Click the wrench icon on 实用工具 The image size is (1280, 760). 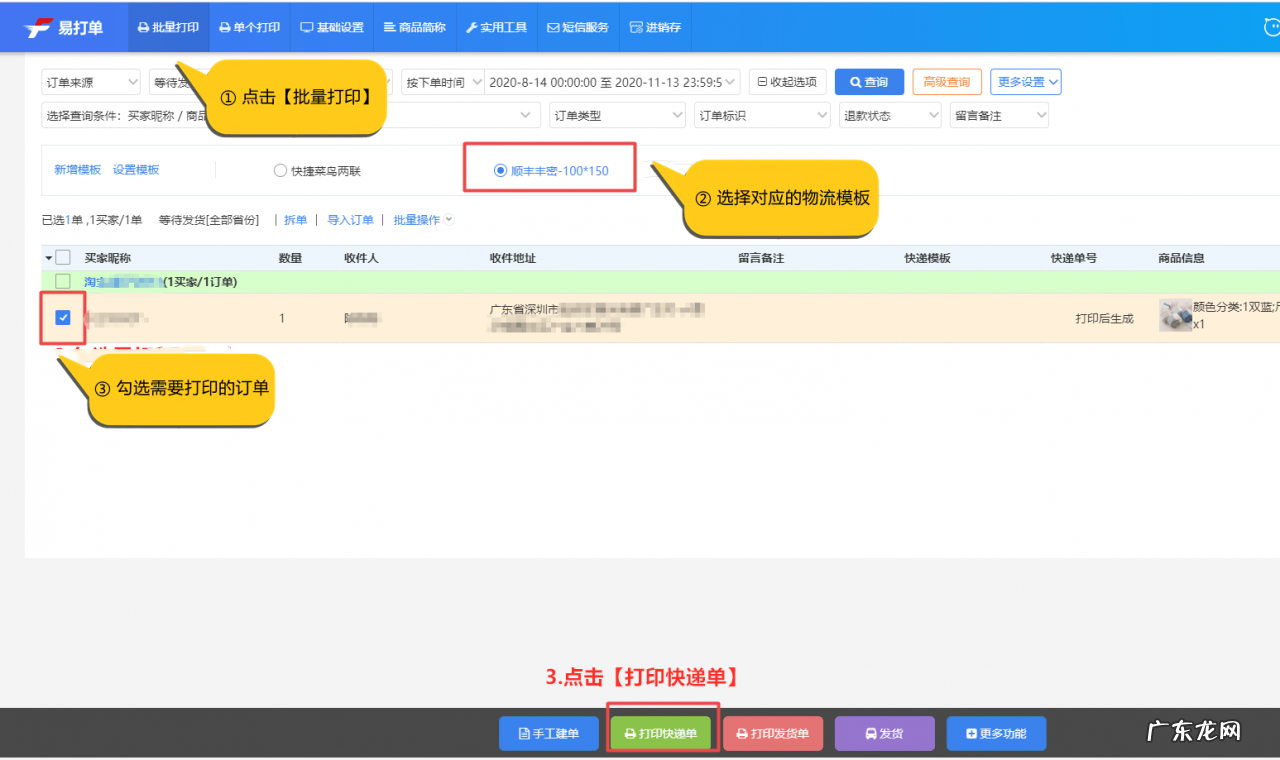point(471,27)
